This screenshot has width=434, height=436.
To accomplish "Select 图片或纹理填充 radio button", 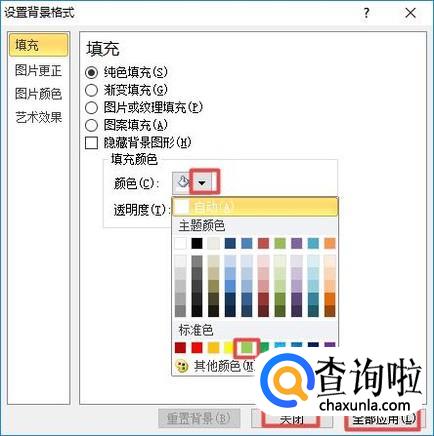I will [x=91, y=108].
